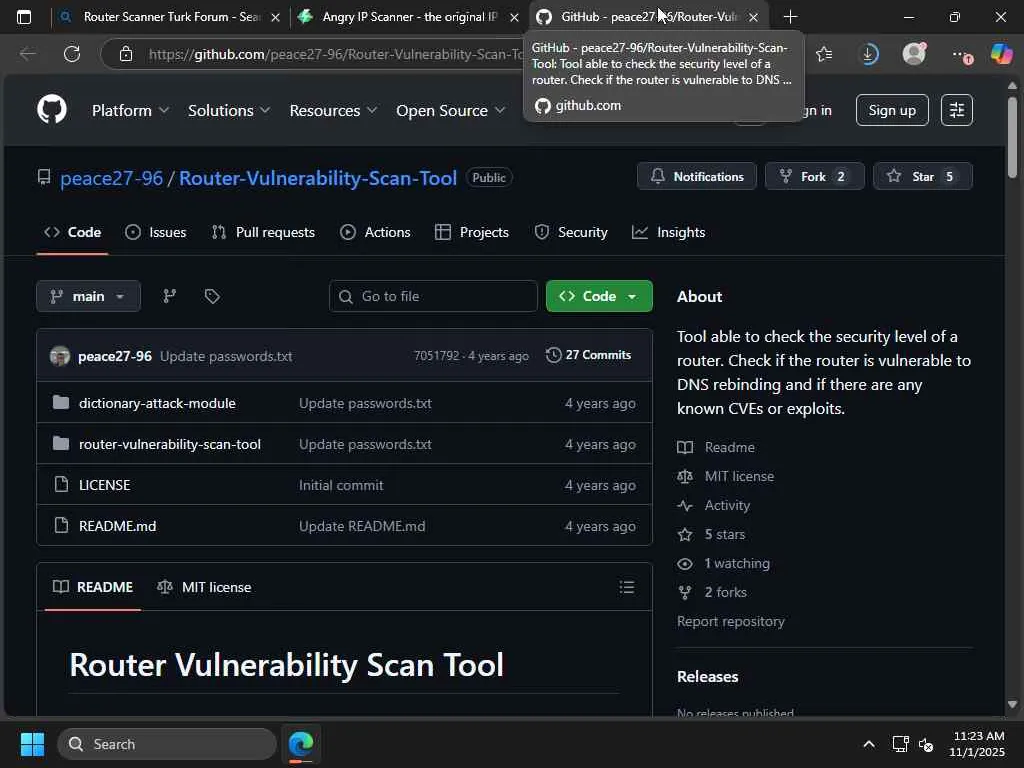Close the Router Scanner Turk Forum tab
Screen dimensions: 1024x768
(x=276, y=17)
